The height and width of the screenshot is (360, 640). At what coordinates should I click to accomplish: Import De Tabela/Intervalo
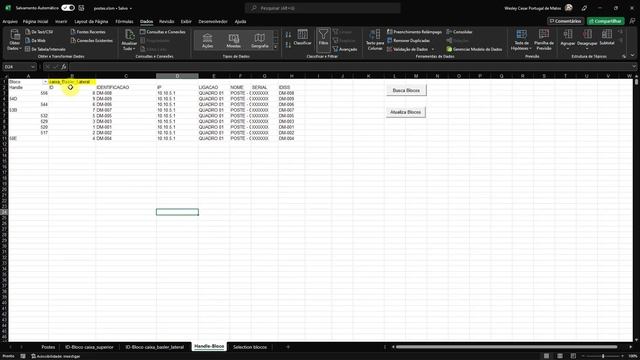coord(45,49)
